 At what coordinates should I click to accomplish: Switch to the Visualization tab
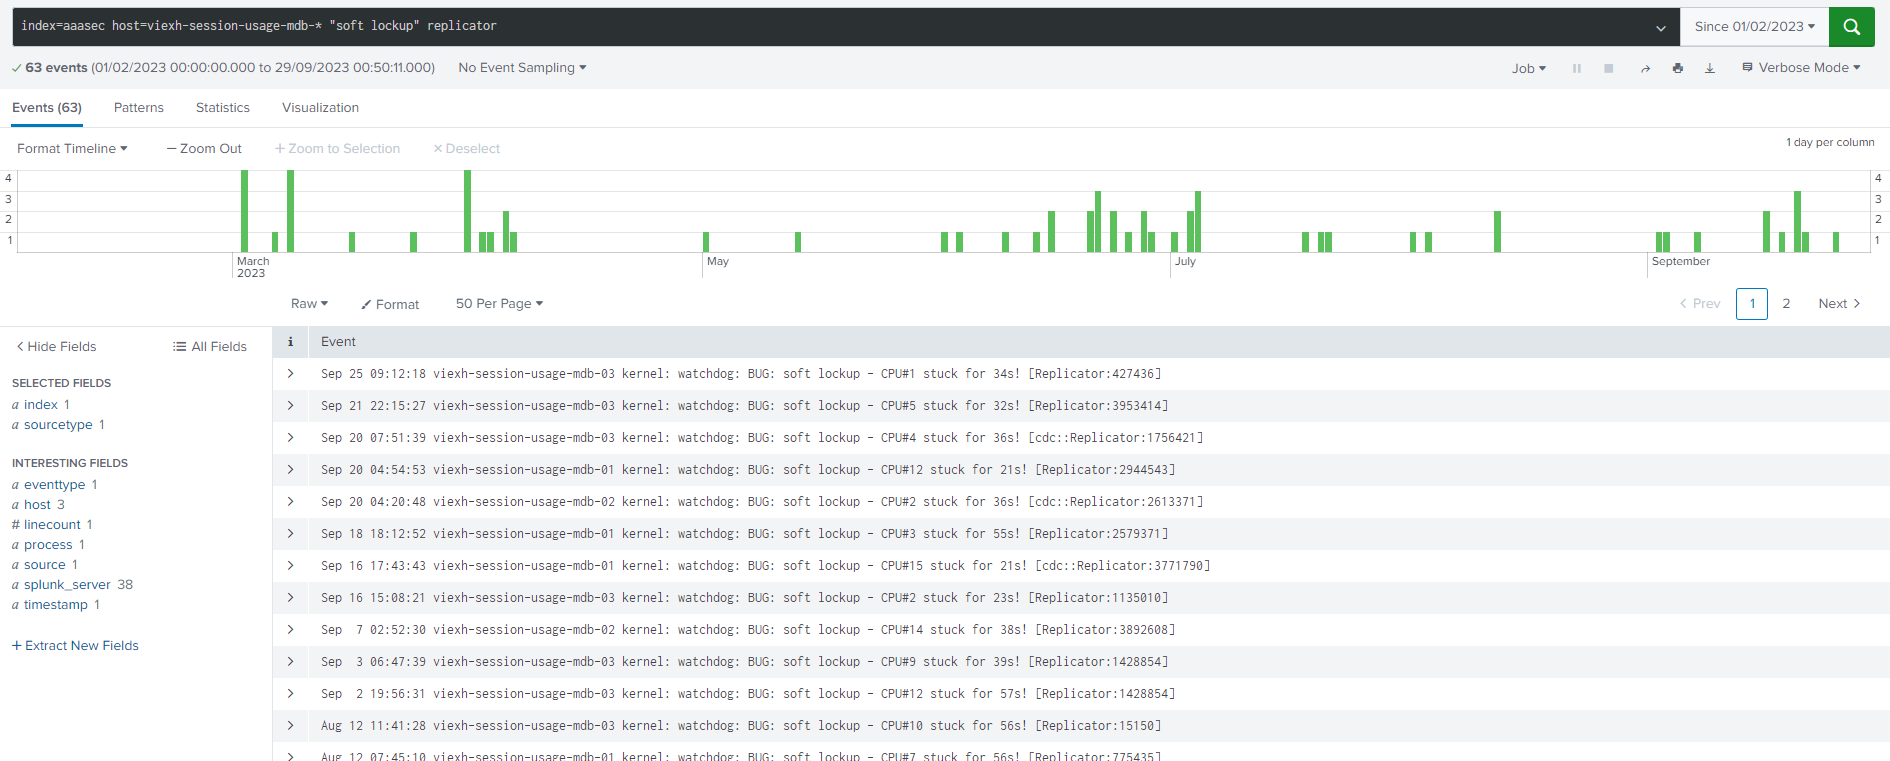point(320,108)
